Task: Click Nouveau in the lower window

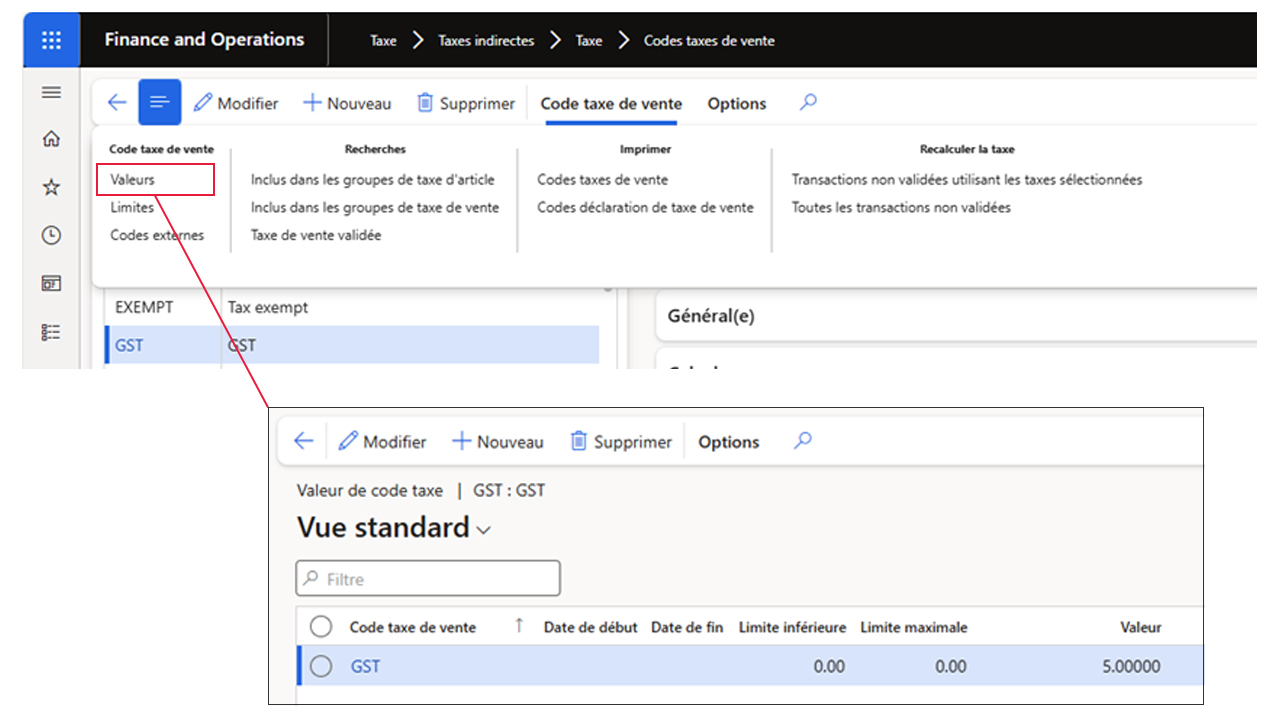Action: 498,442
